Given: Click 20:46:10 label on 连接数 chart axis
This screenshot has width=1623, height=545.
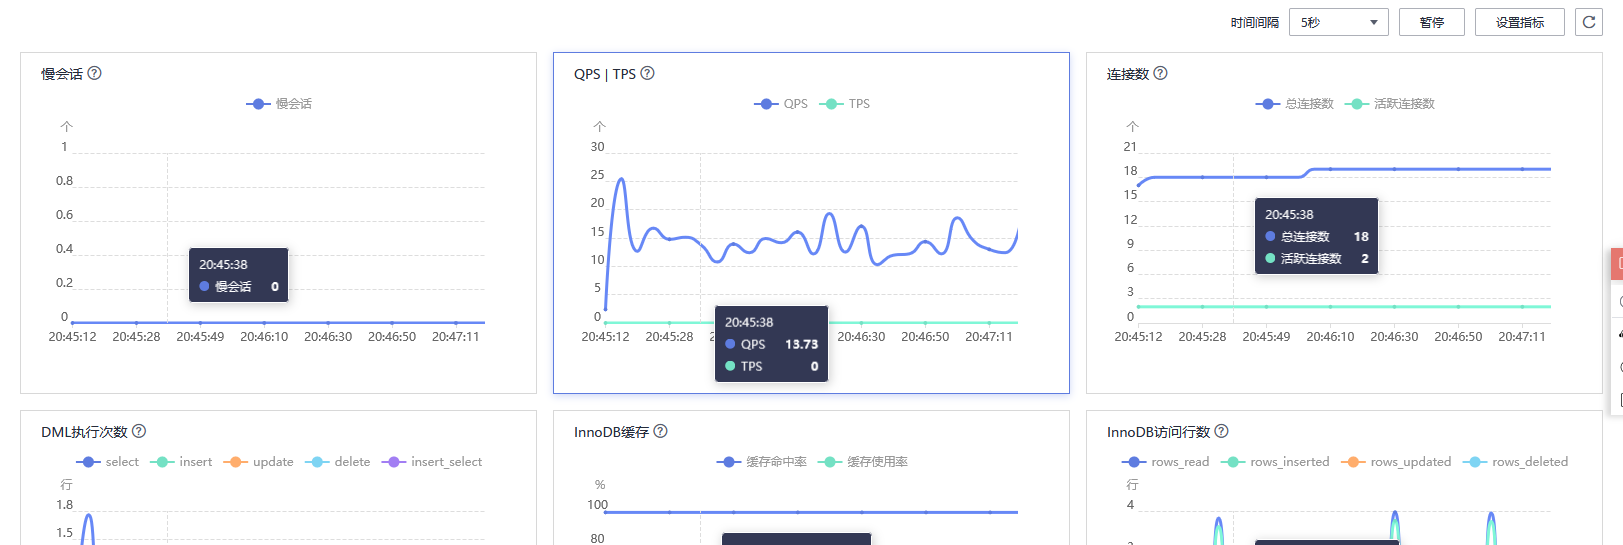Looking at the screenshot, I should 1330,337.
